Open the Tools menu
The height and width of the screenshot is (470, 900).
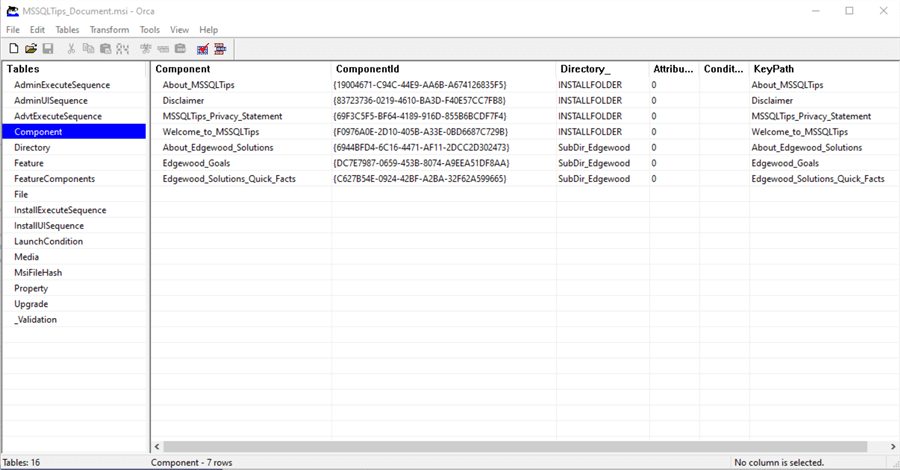[150, 30]
